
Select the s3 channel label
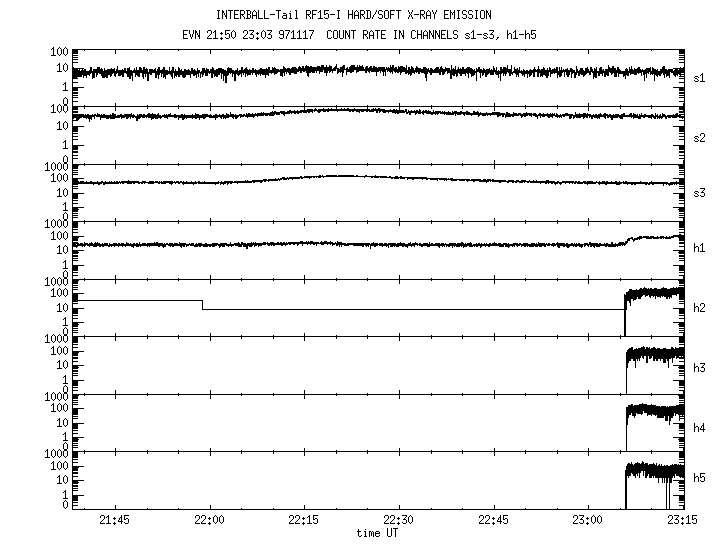pos(700,194)
